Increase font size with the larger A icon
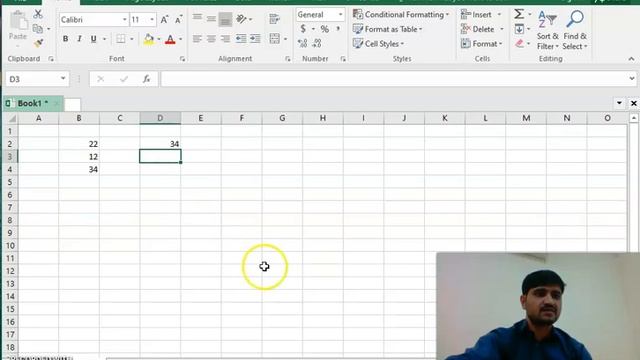This screenshot has width=640, height=360. pos(164,20)
